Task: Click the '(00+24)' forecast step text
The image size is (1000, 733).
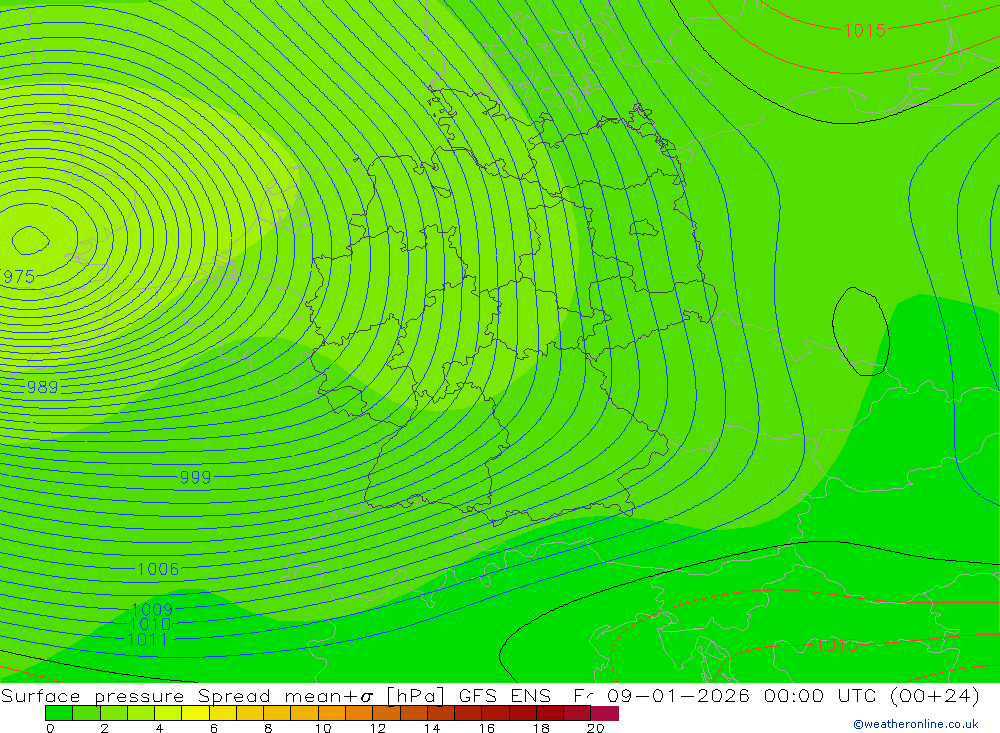Action: point(936,695)
